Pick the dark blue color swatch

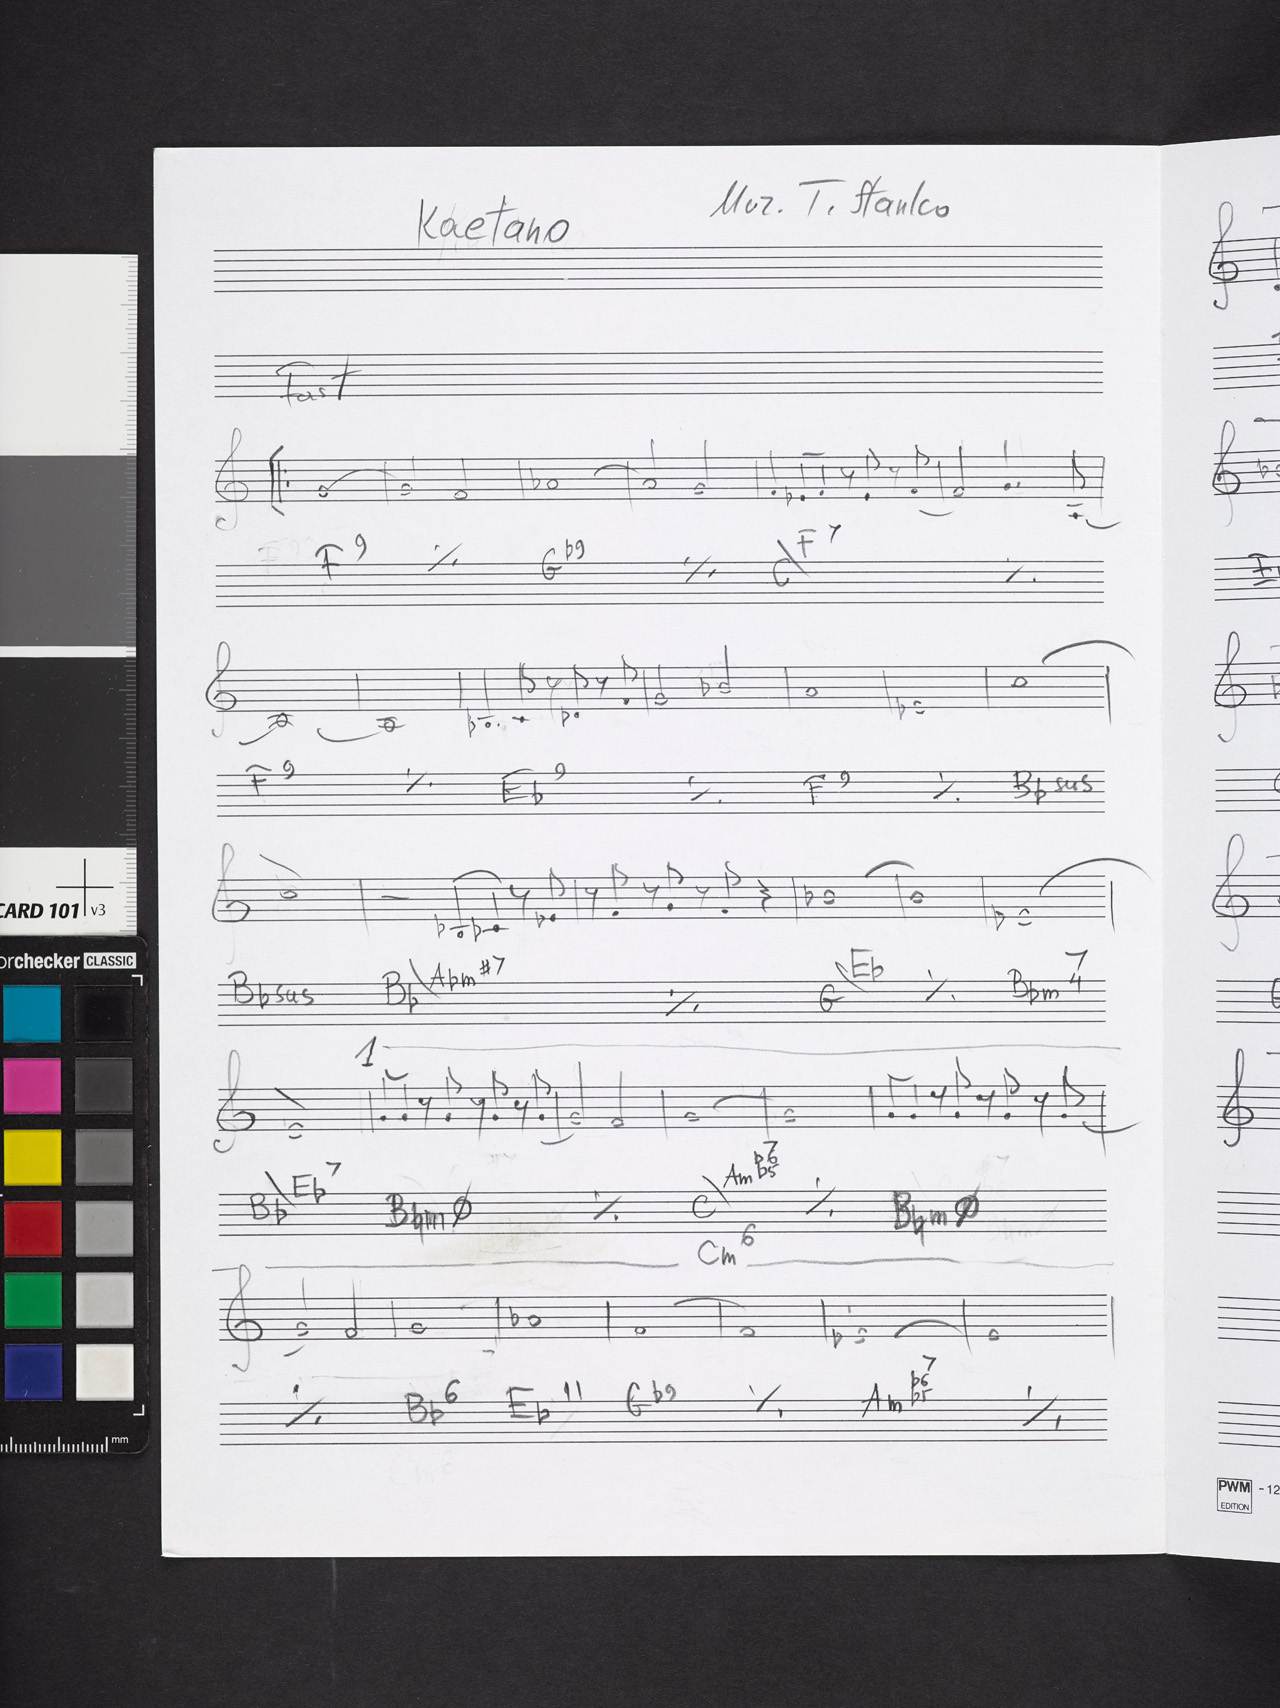click(31, 1372)
